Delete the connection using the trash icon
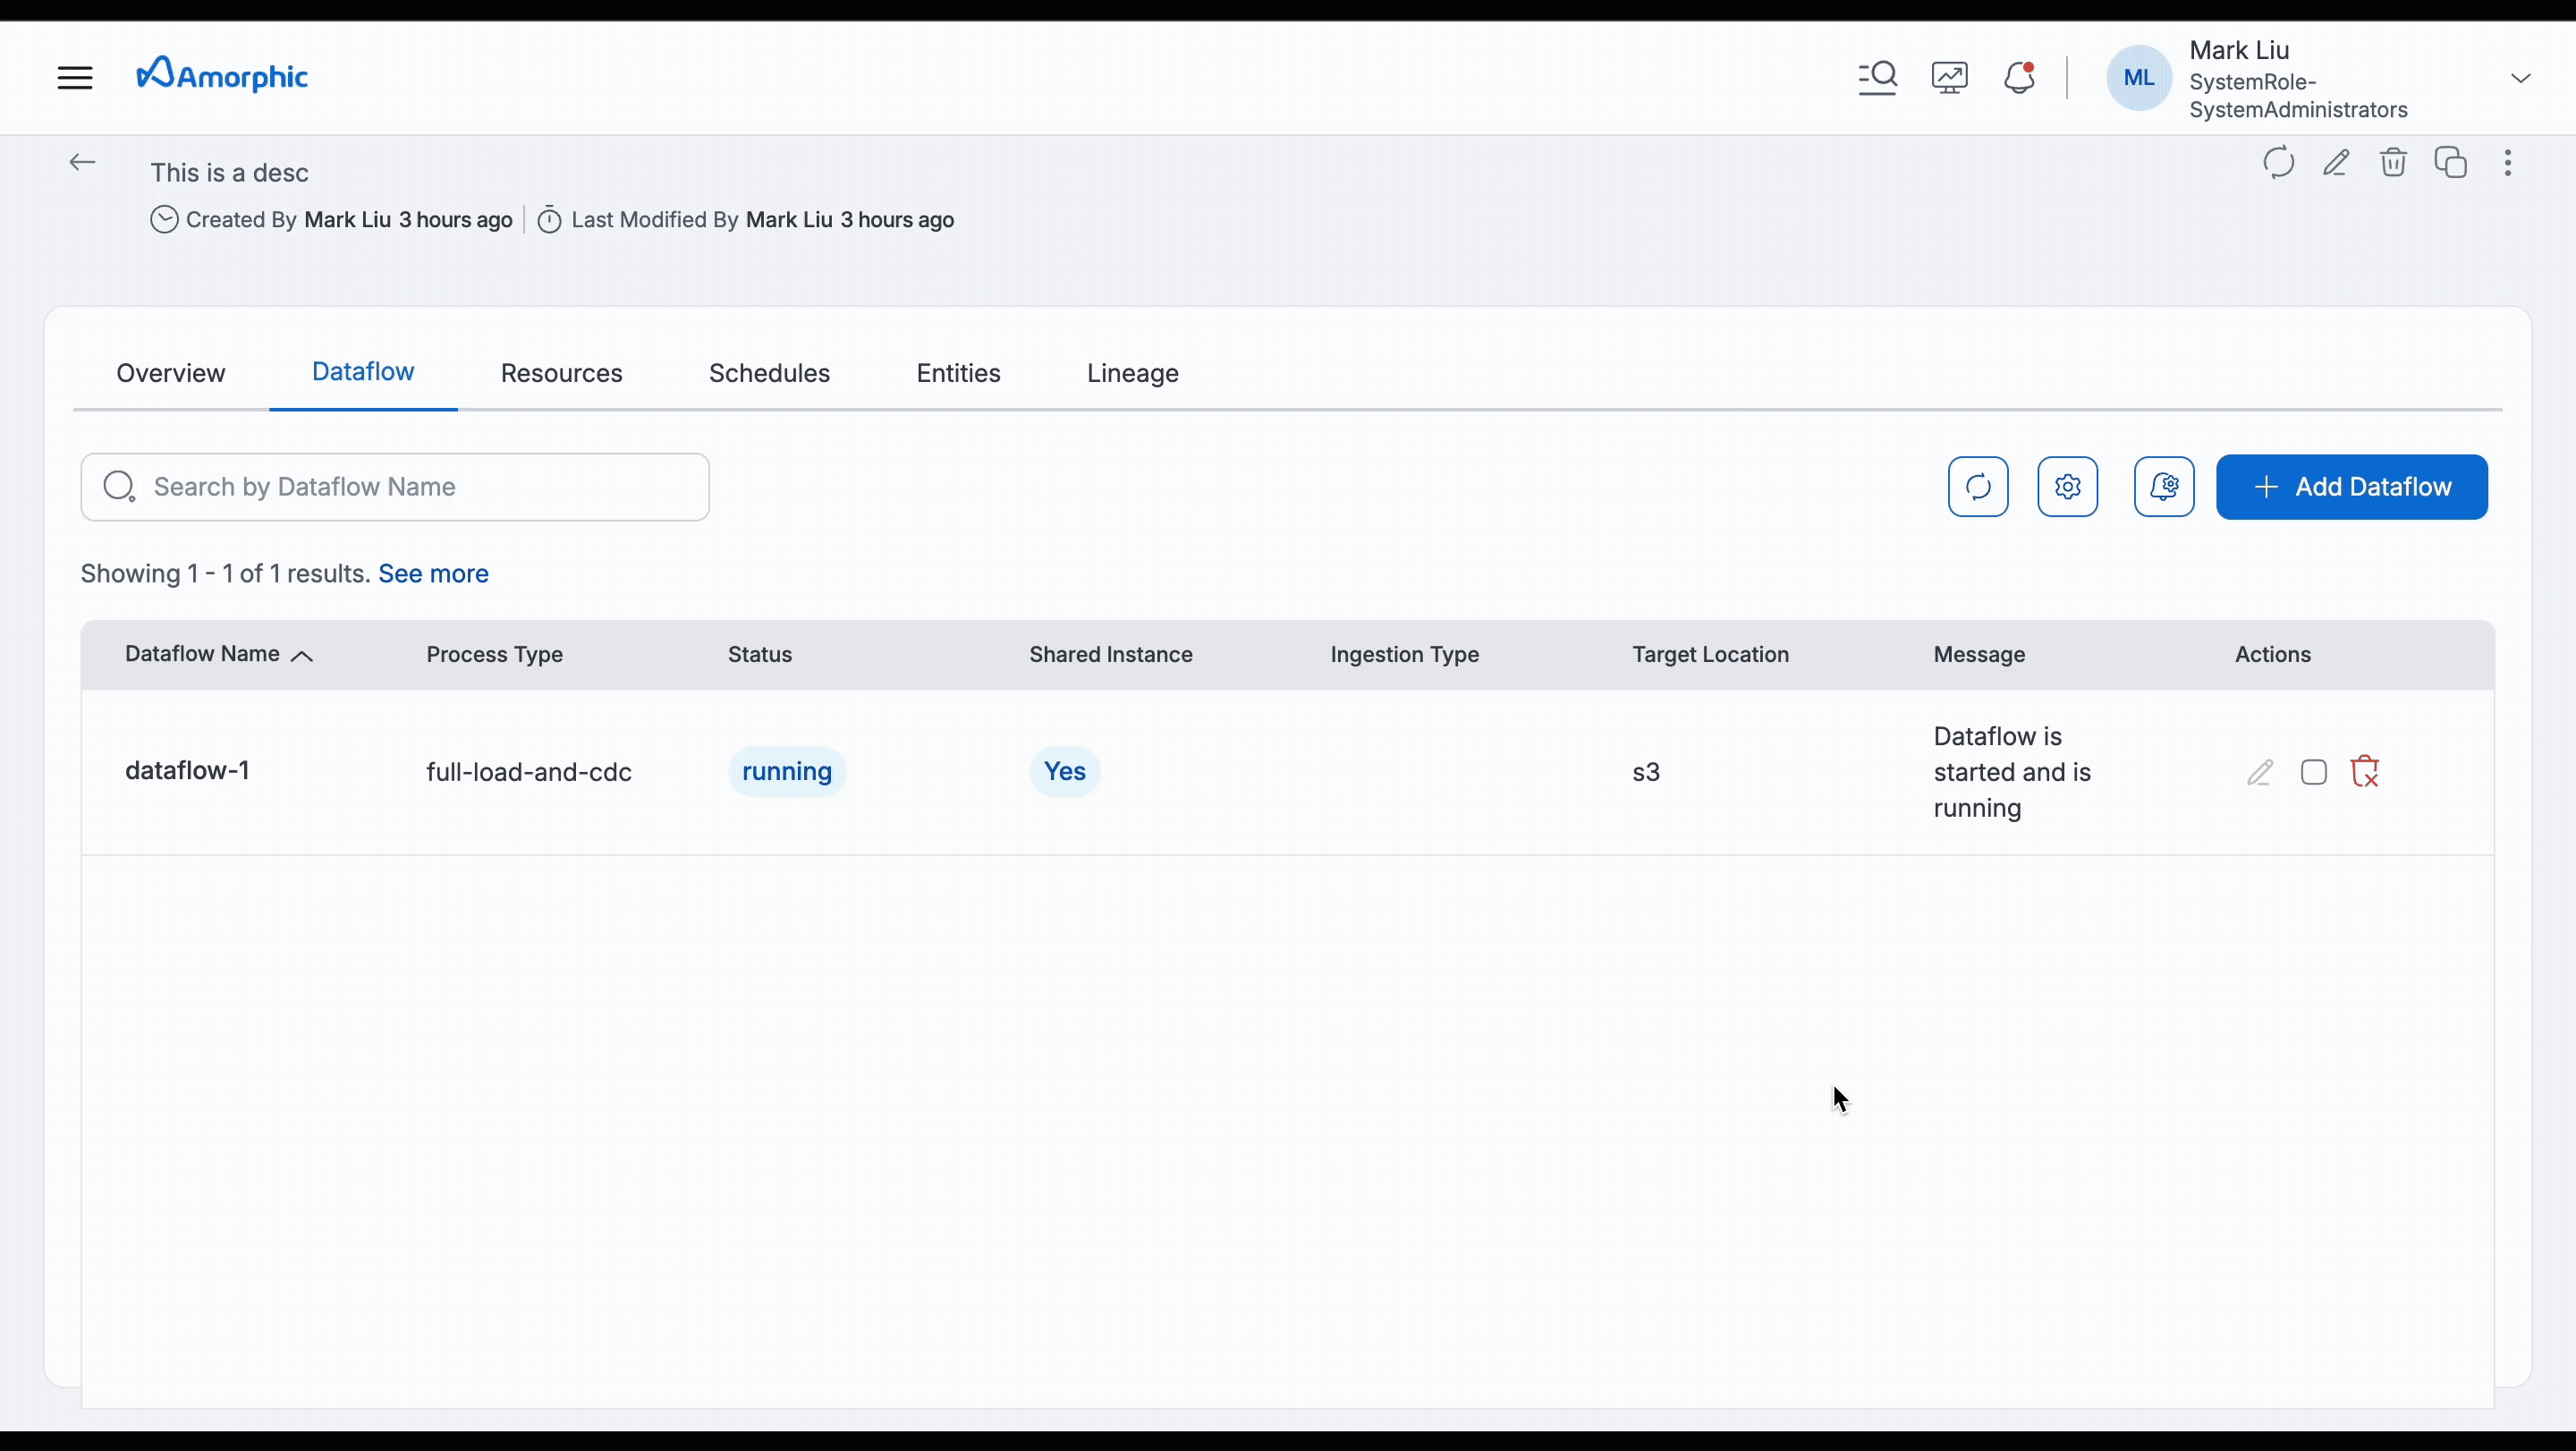Image resolution: width=2576 pixels, height=1451 pixels. click(2394, 162)
